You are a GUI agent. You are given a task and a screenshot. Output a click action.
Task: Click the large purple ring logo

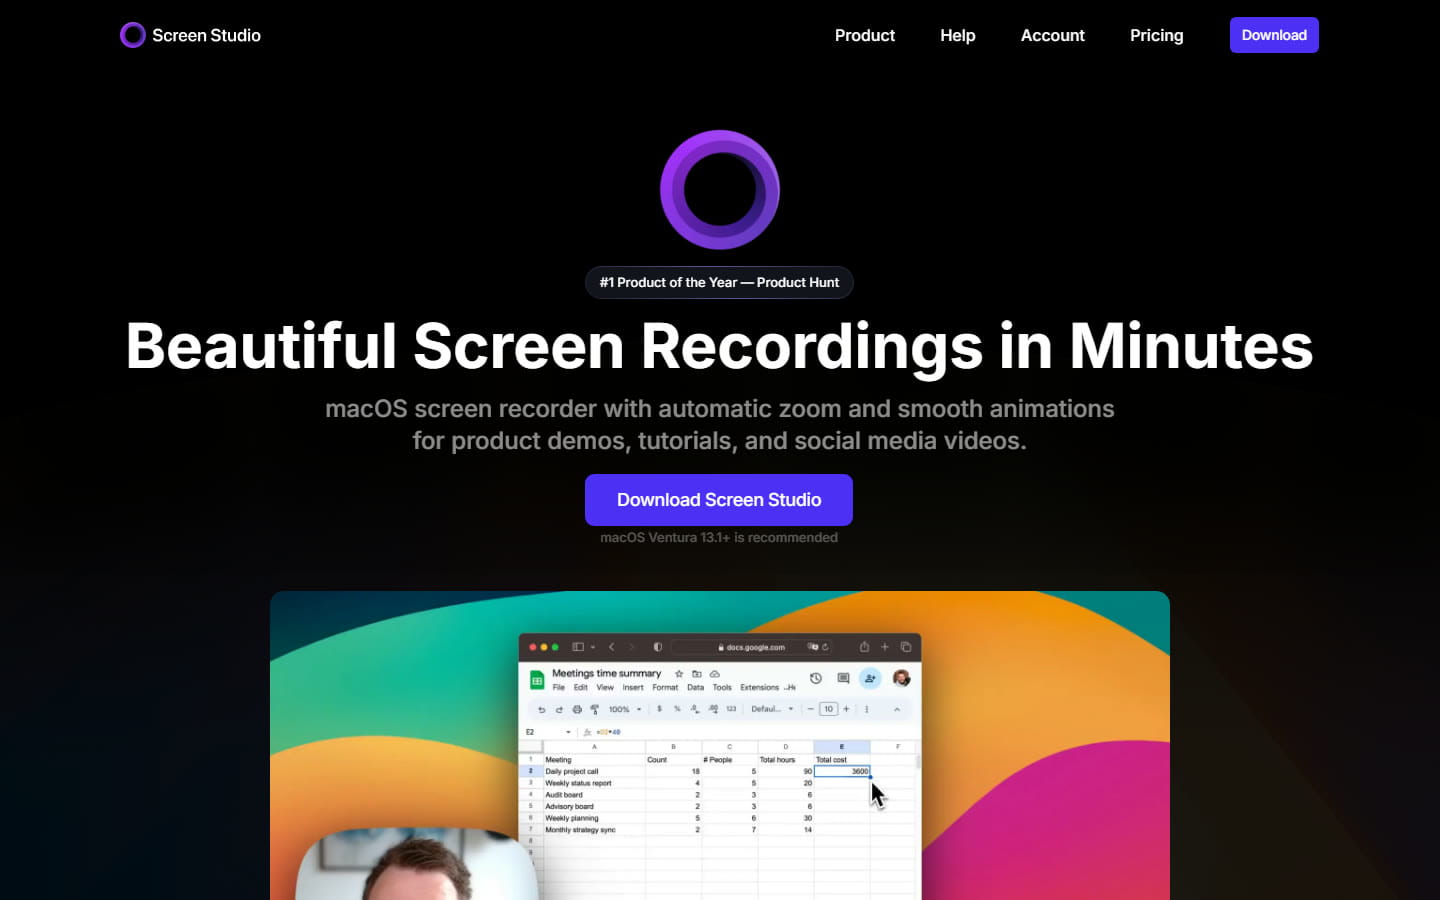tap(720, 190)
